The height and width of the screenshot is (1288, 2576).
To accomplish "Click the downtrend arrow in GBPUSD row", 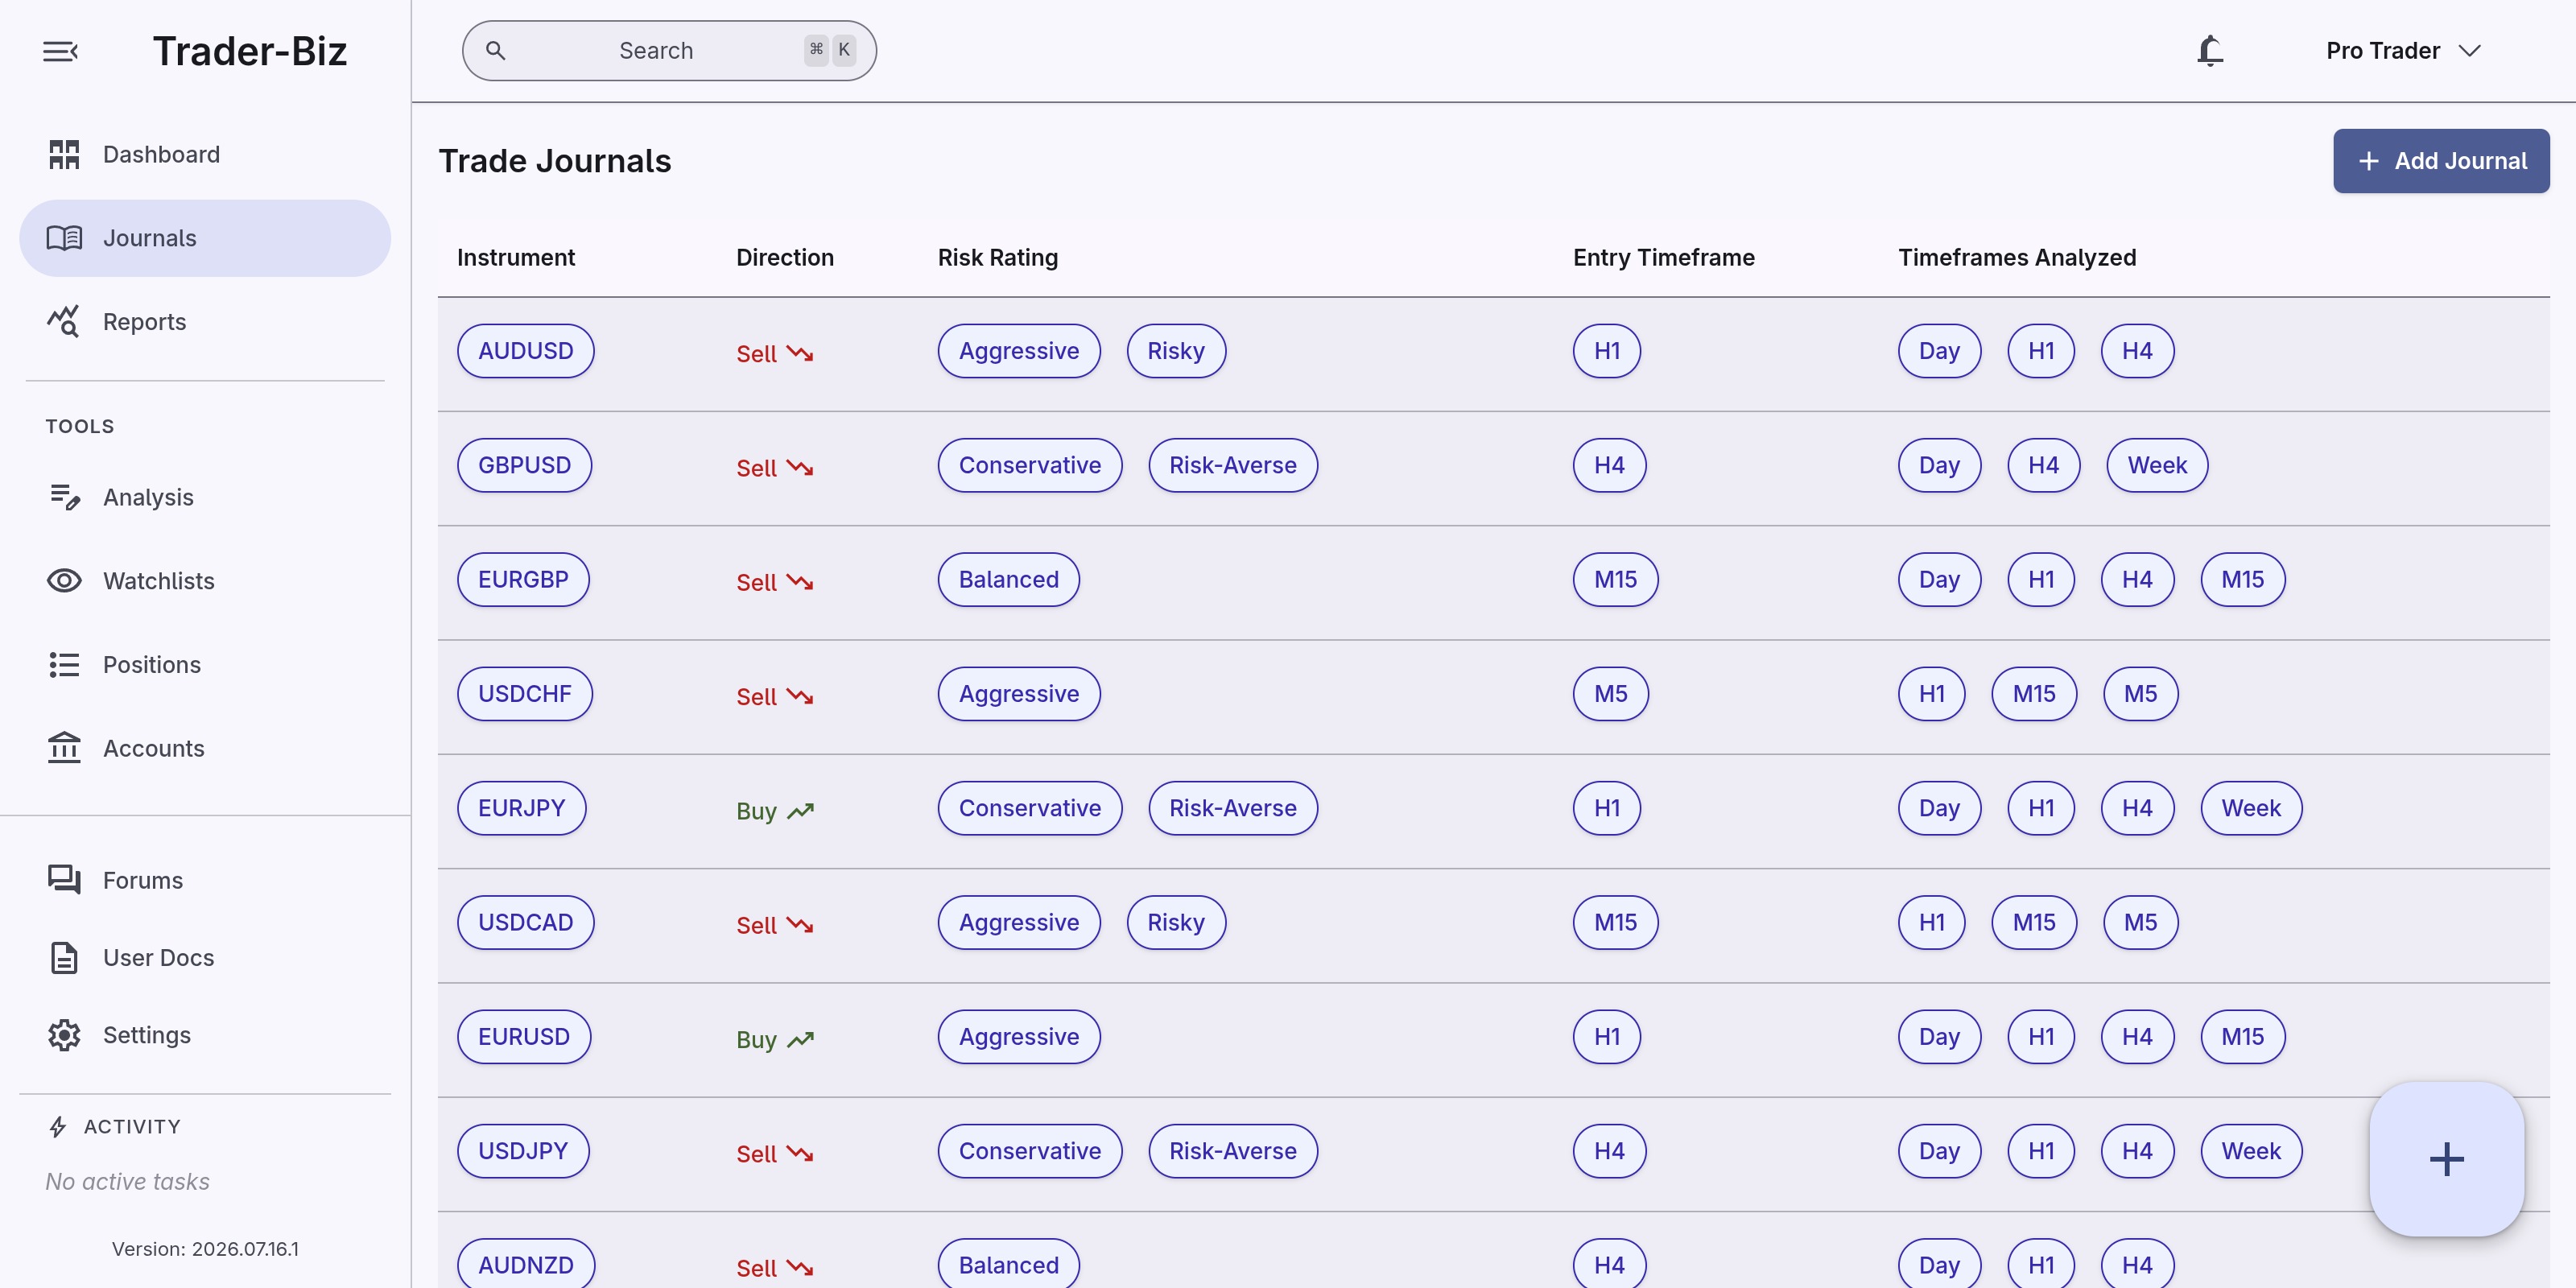I will click(800, 468).
